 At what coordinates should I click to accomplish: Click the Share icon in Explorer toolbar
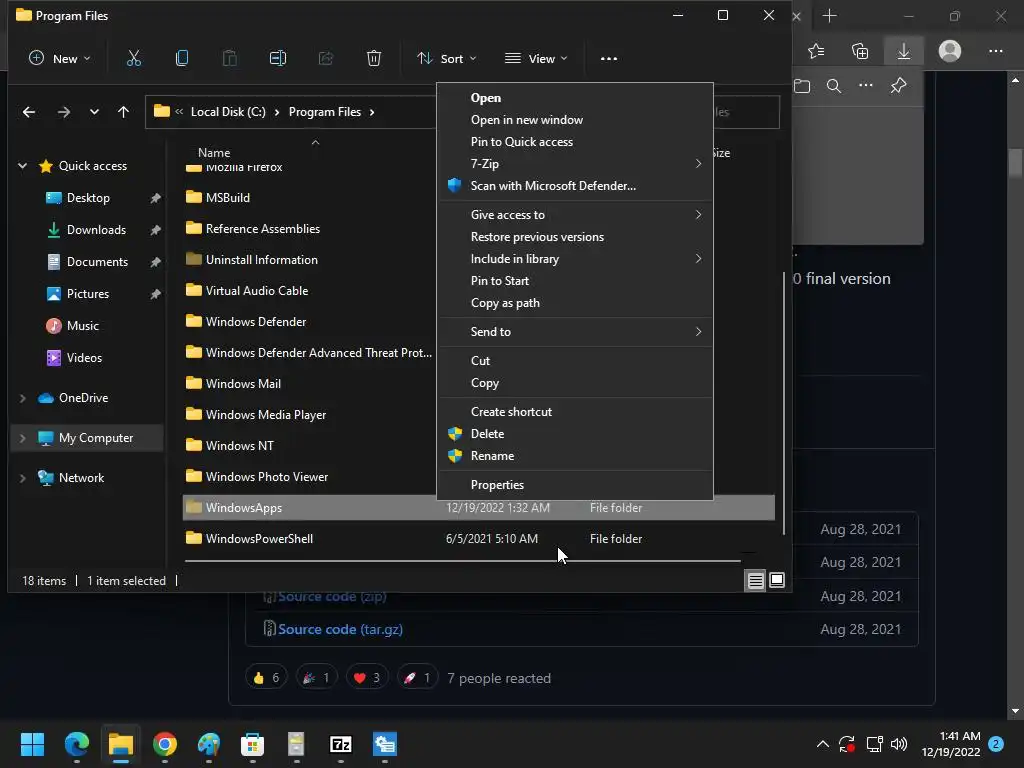[326, 59]
